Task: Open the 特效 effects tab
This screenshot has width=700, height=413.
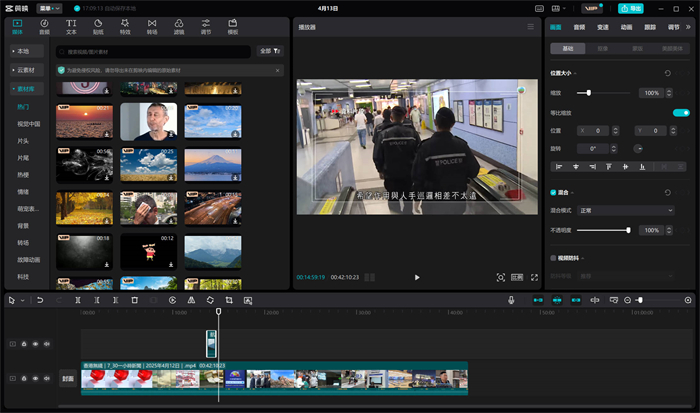Action: click(125, 27)
